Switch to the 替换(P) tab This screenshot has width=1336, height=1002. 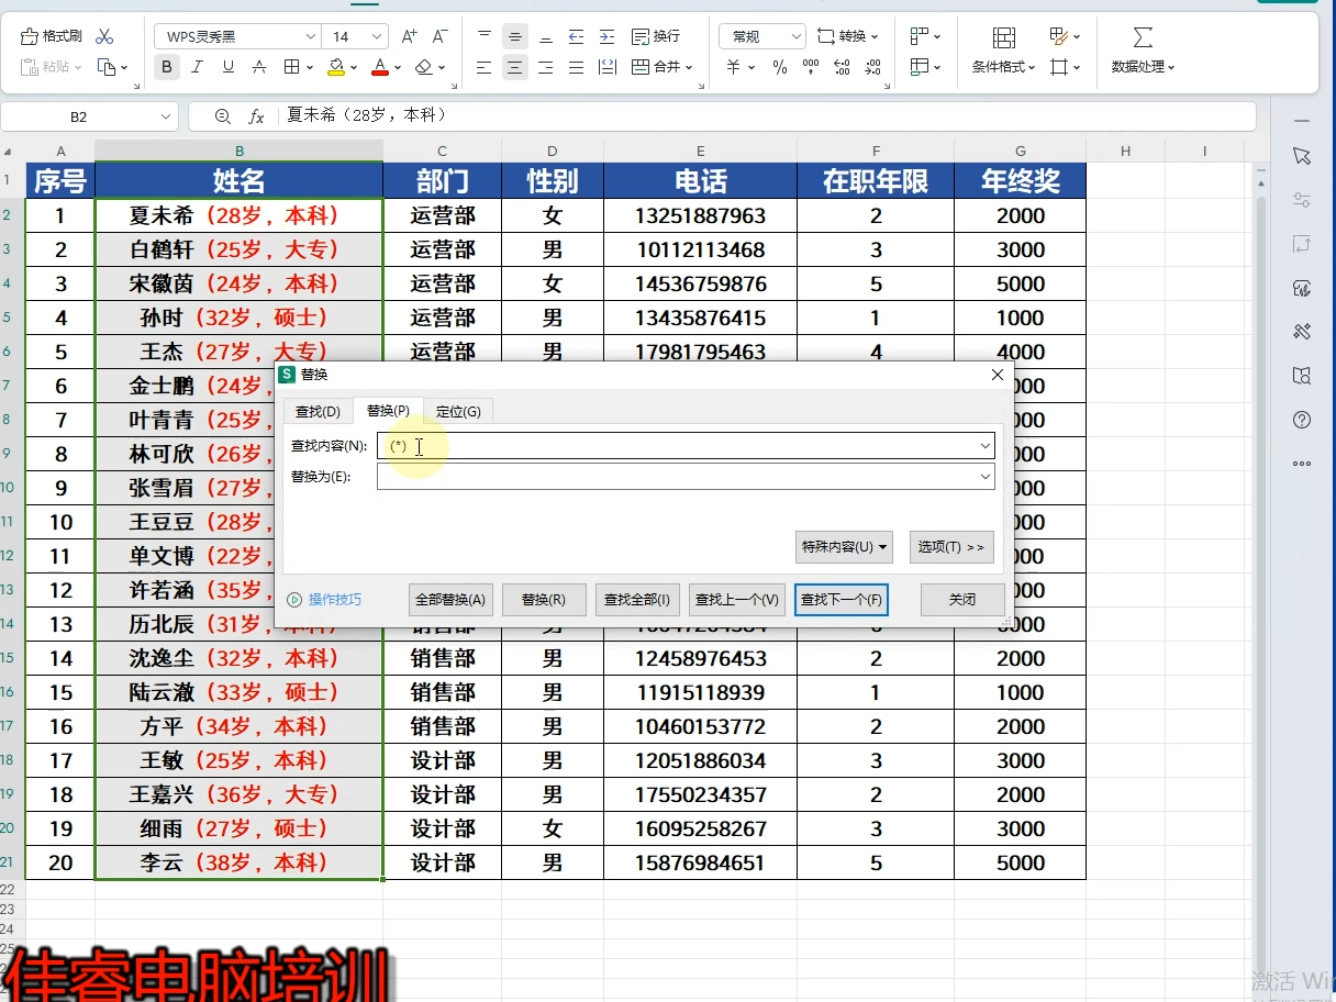(x=388, y=411)
